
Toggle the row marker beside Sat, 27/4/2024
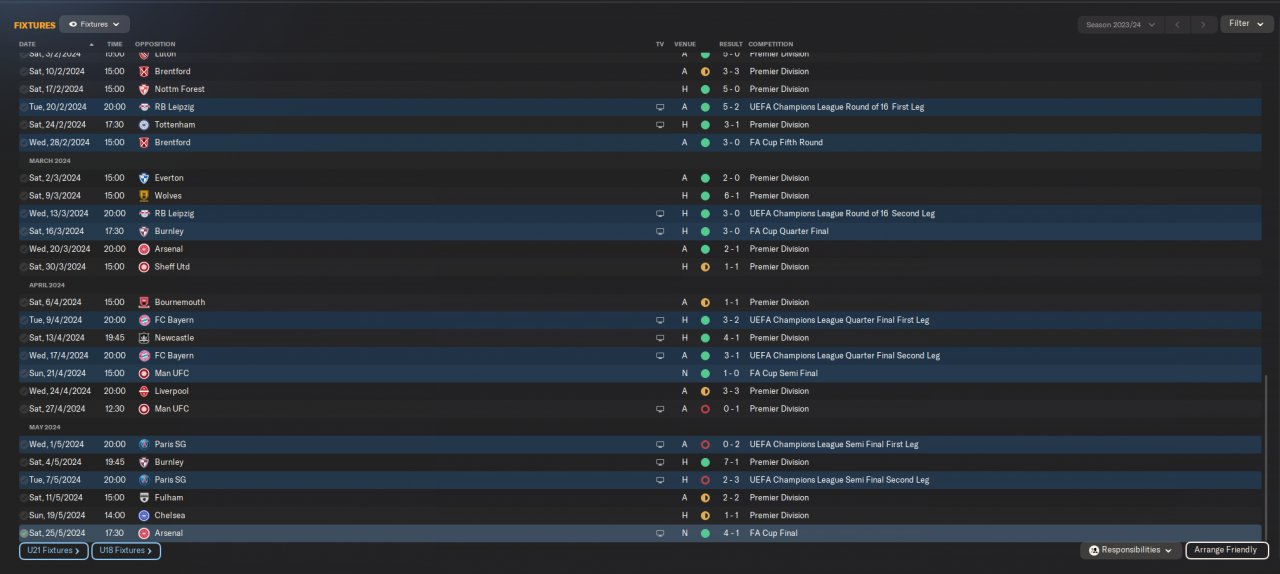[x=24, y=409]
